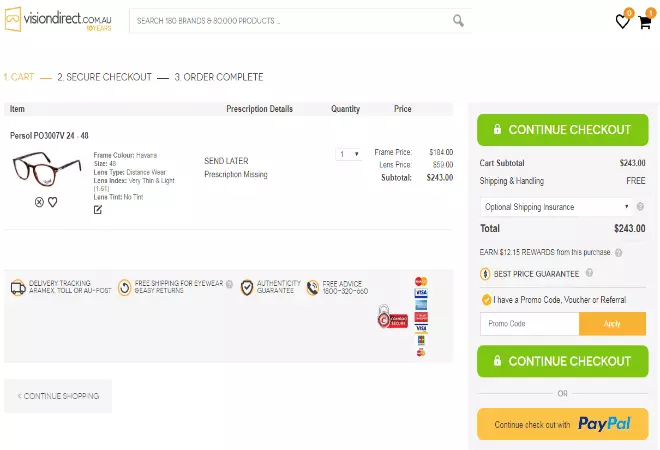Click the Lens Price $59.00 value
Image resolution: width=660 pixels, height=450 pixels.
point(443,165)
